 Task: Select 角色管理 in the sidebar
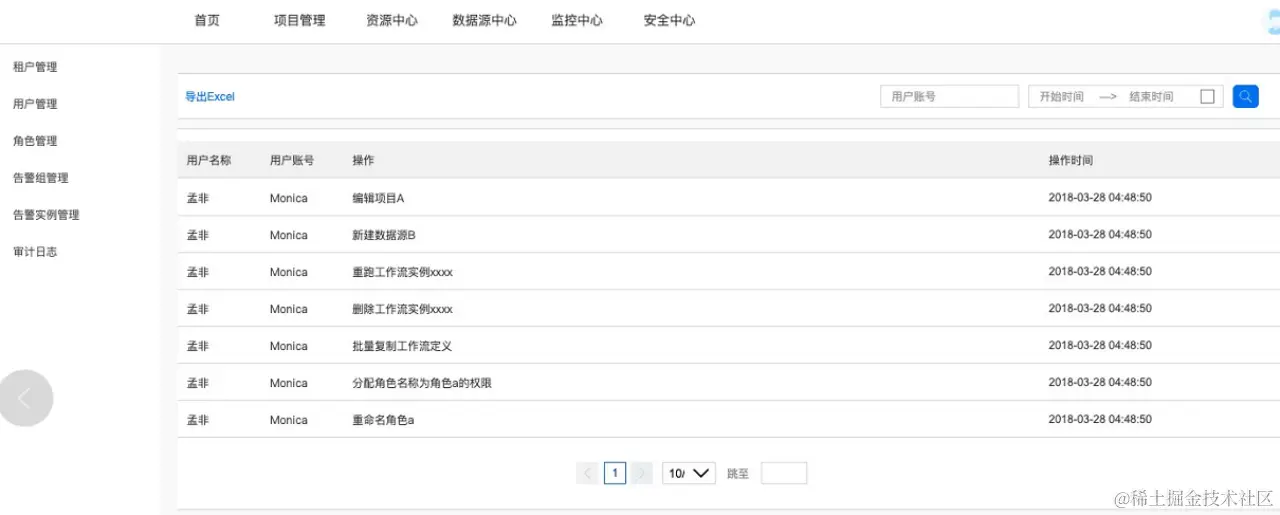click(35, 141)
